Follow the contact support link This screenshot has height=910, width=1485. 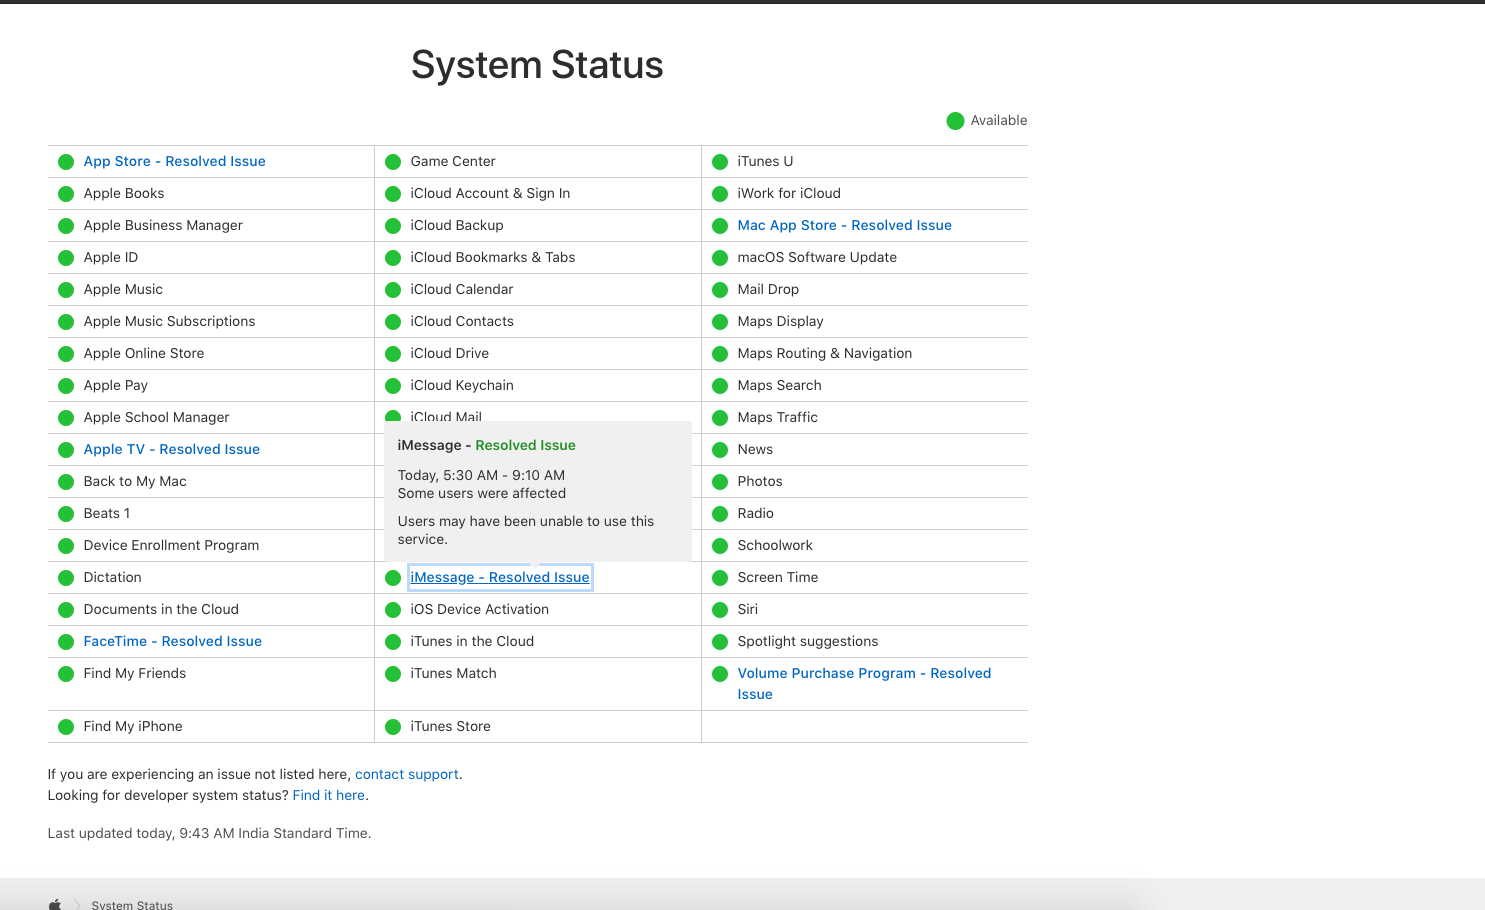[407, 774]
